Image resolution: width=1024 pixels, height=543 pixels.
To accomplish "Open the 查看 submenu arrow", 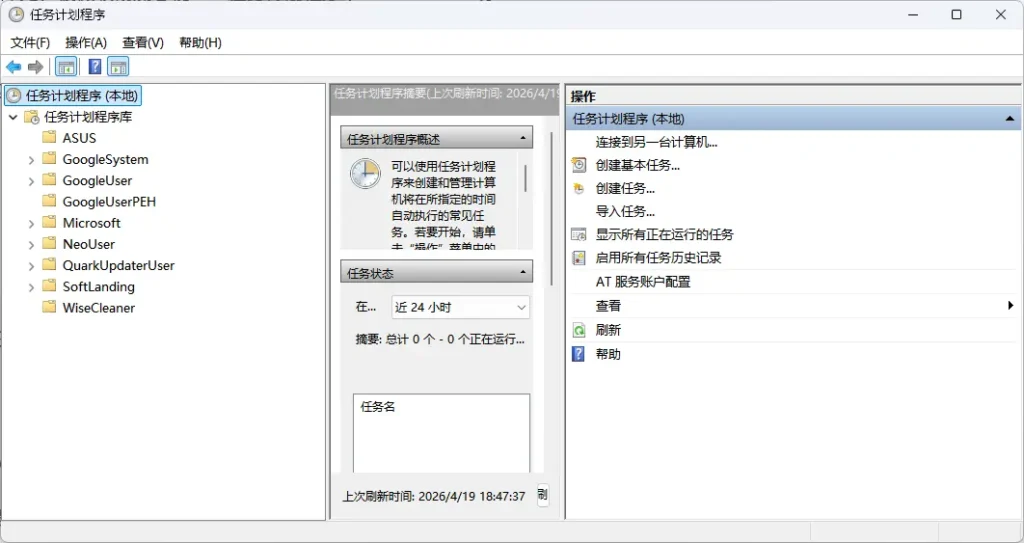I will [1011, 305].
